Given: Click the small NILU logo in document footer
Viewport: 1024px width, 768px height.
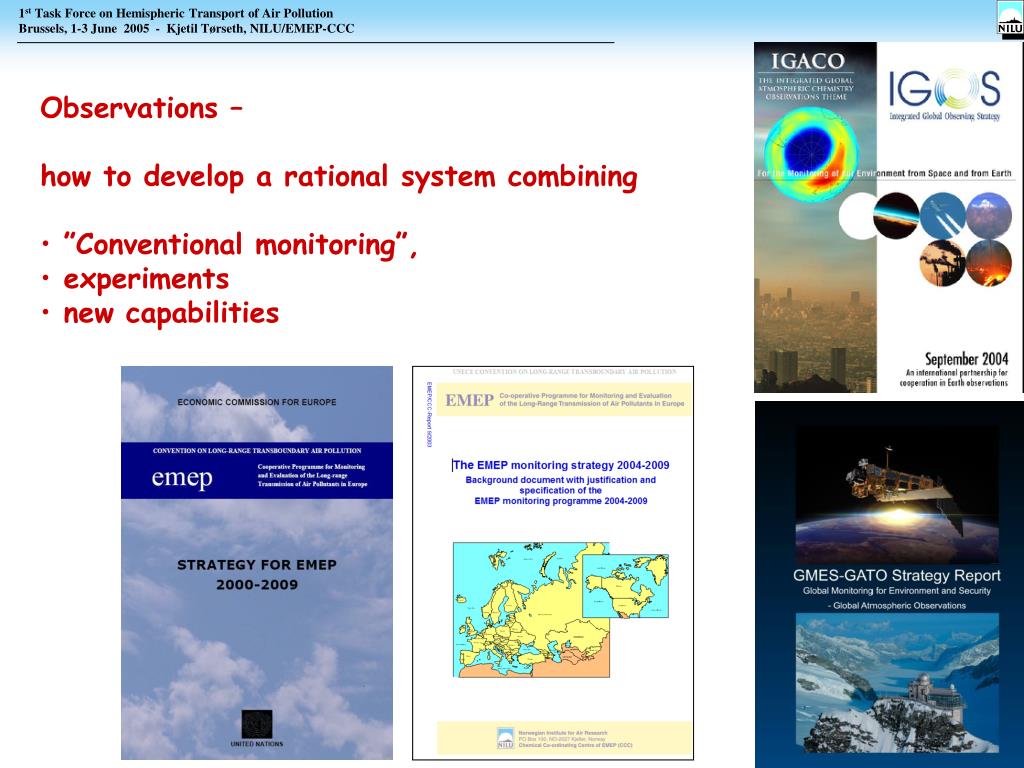Looking at the screenshot, I should [x=505, y=738].
